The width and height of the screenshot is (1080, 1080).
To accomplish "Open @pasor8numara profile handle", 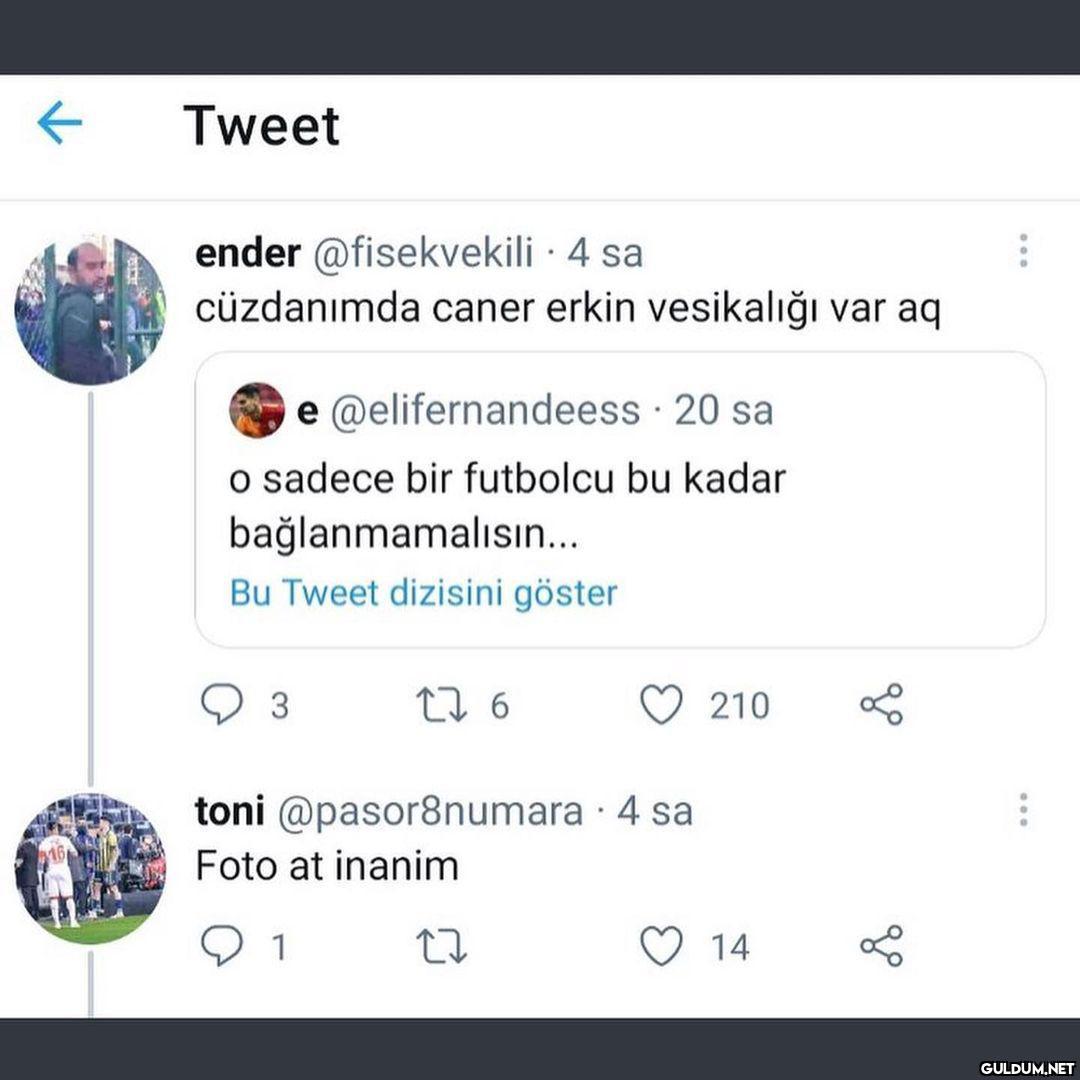I will point(428,811).
